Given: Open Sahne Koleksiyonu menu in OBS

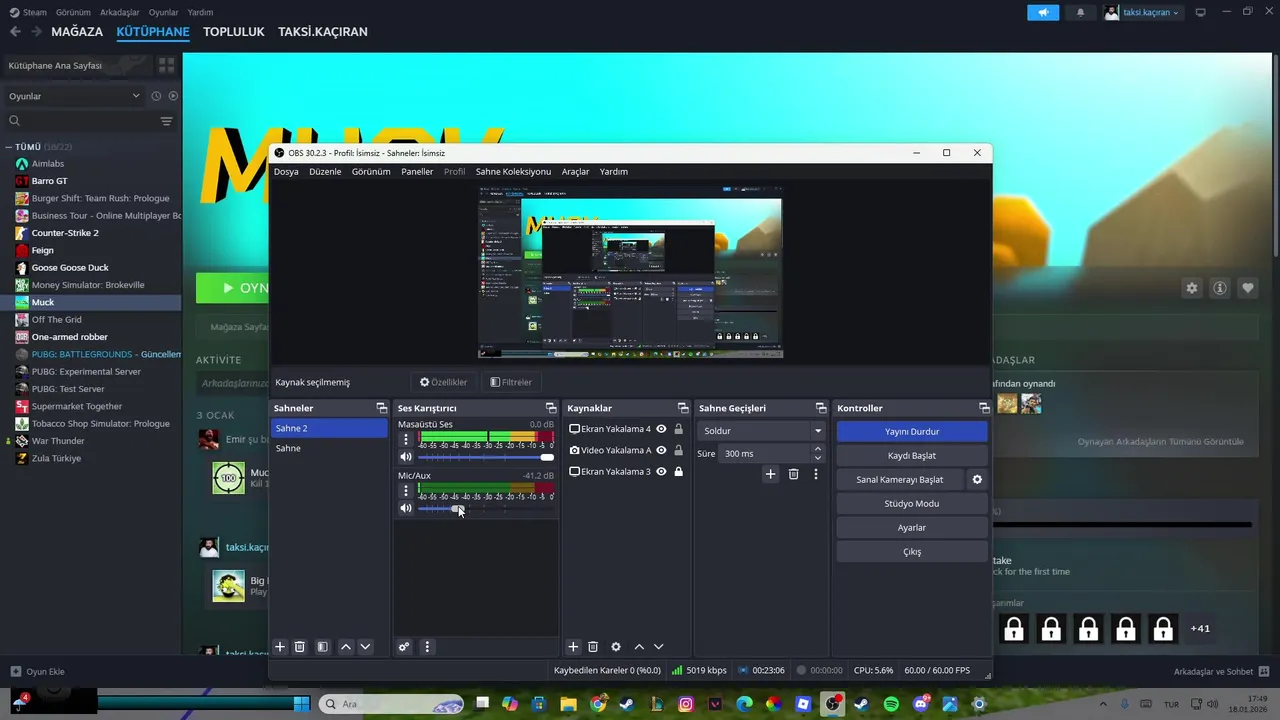Looking at the screenshot, I should click(513, 171).
